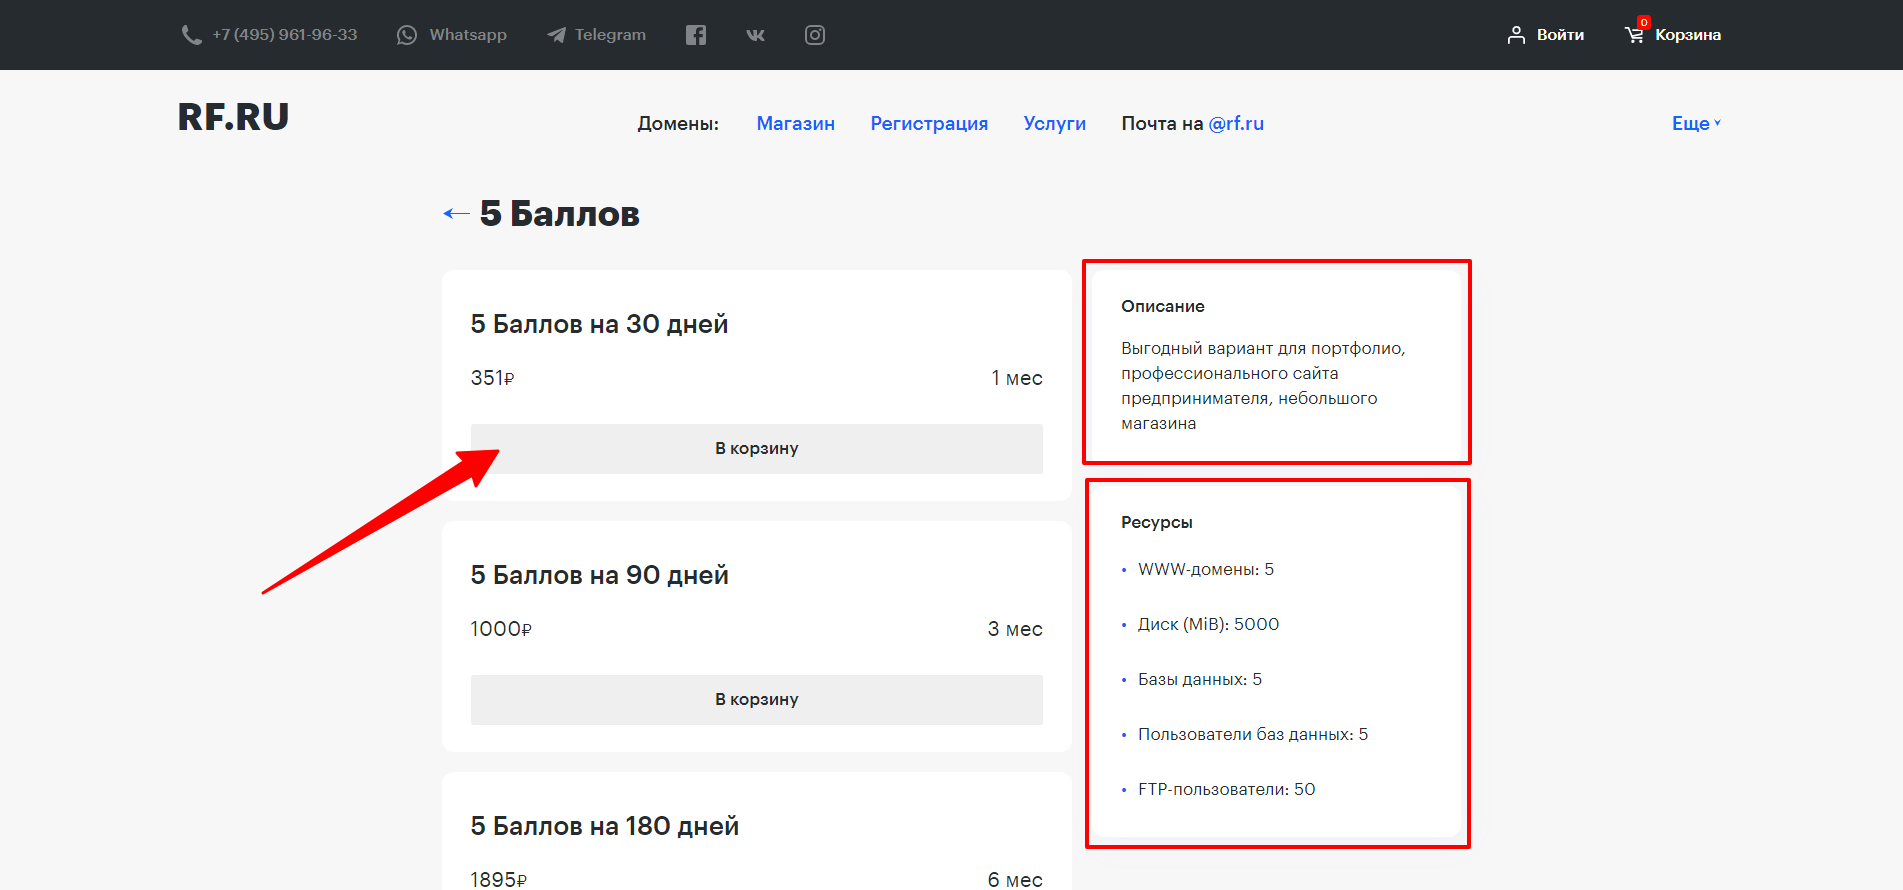Click the Whatsapp icon
This screenshot has height=890, width=1903.
tap(407, 35)
